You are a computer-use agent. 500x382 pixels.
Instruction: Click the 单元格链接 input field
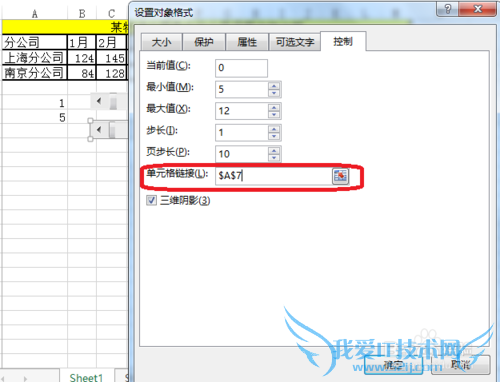[274, 176]
